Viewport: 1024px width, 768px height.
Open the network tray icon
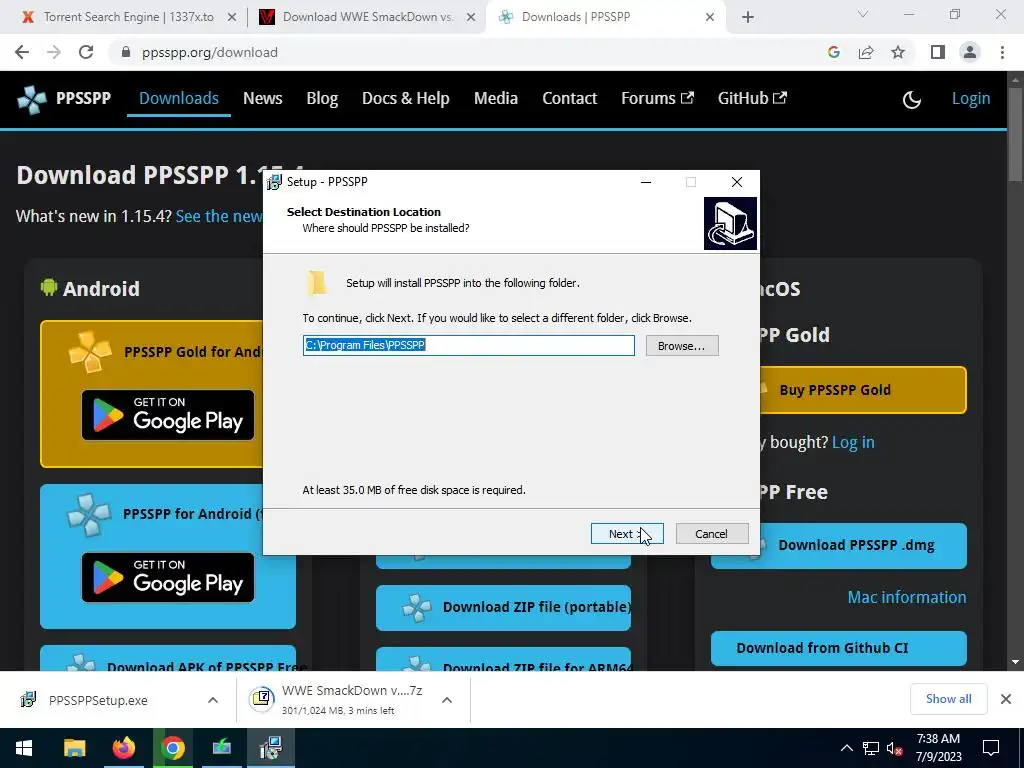click(871, 748)
